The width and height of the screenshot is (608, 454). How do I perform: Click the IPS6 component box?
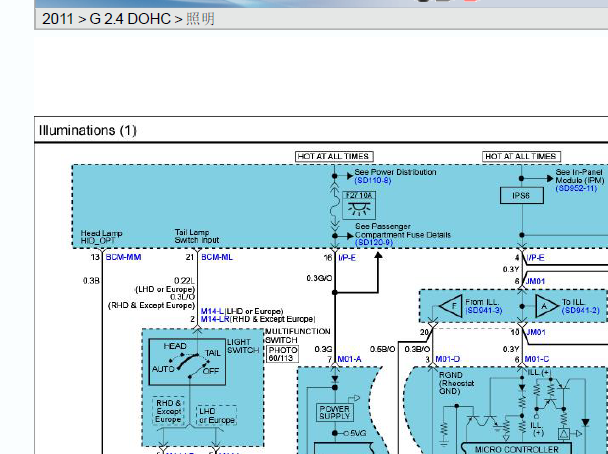(522, 196)
